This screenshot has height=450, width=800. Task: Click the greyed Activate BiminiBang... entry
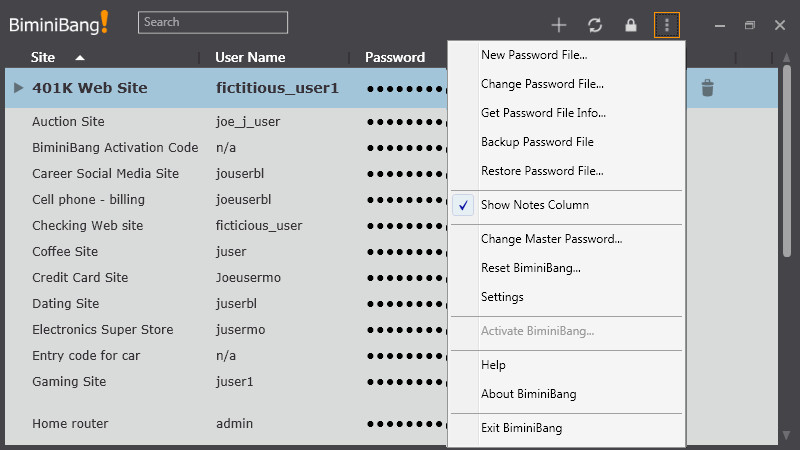537,331
